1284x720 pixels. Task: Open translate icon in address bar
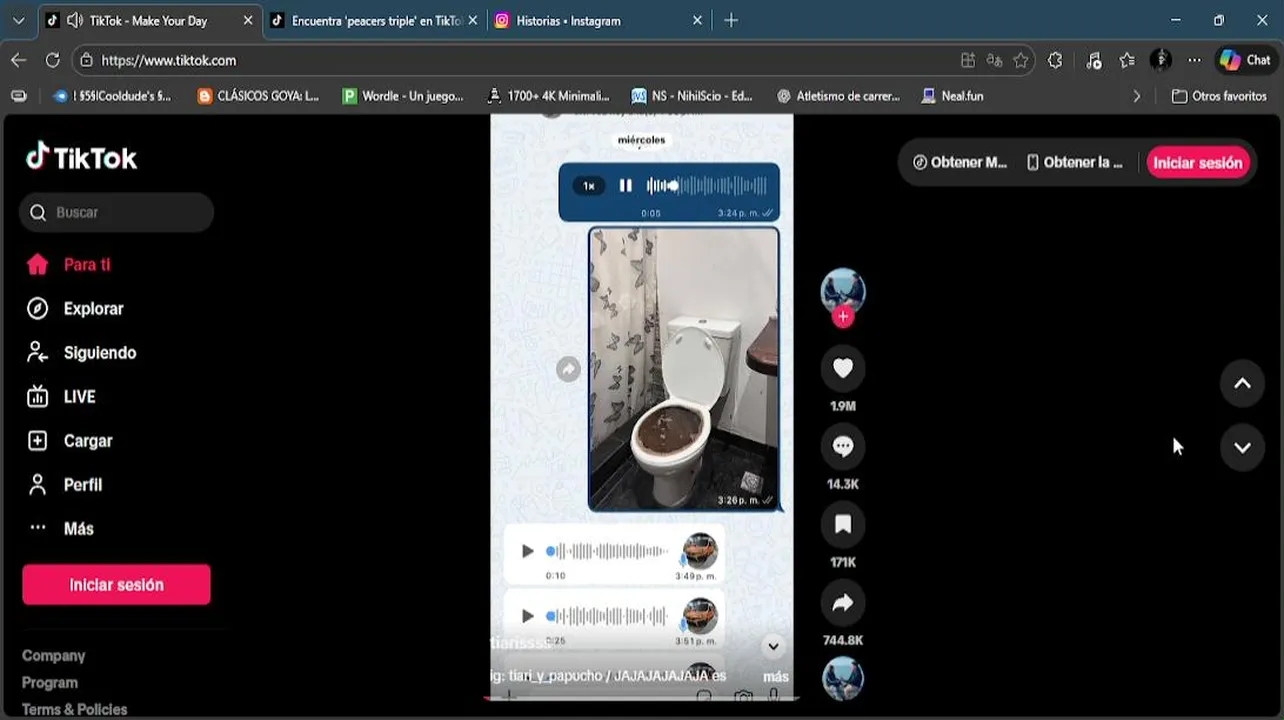point(994,60)
